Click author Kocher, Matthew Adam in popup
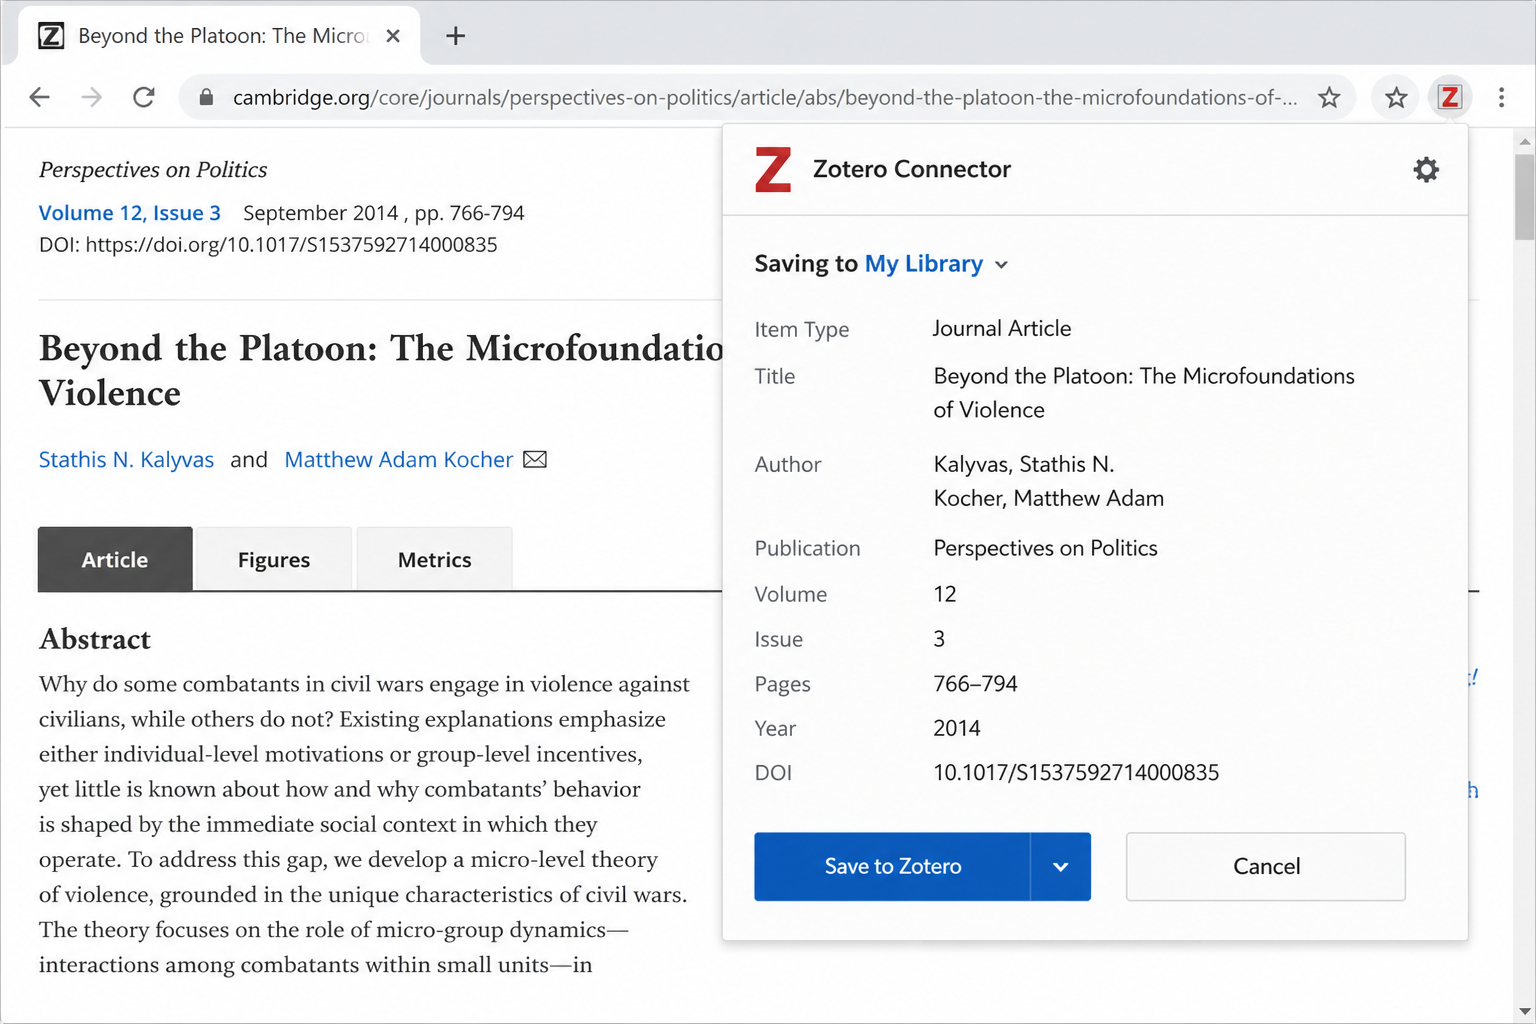The image size is (1536, 1024). point(1049,498)
